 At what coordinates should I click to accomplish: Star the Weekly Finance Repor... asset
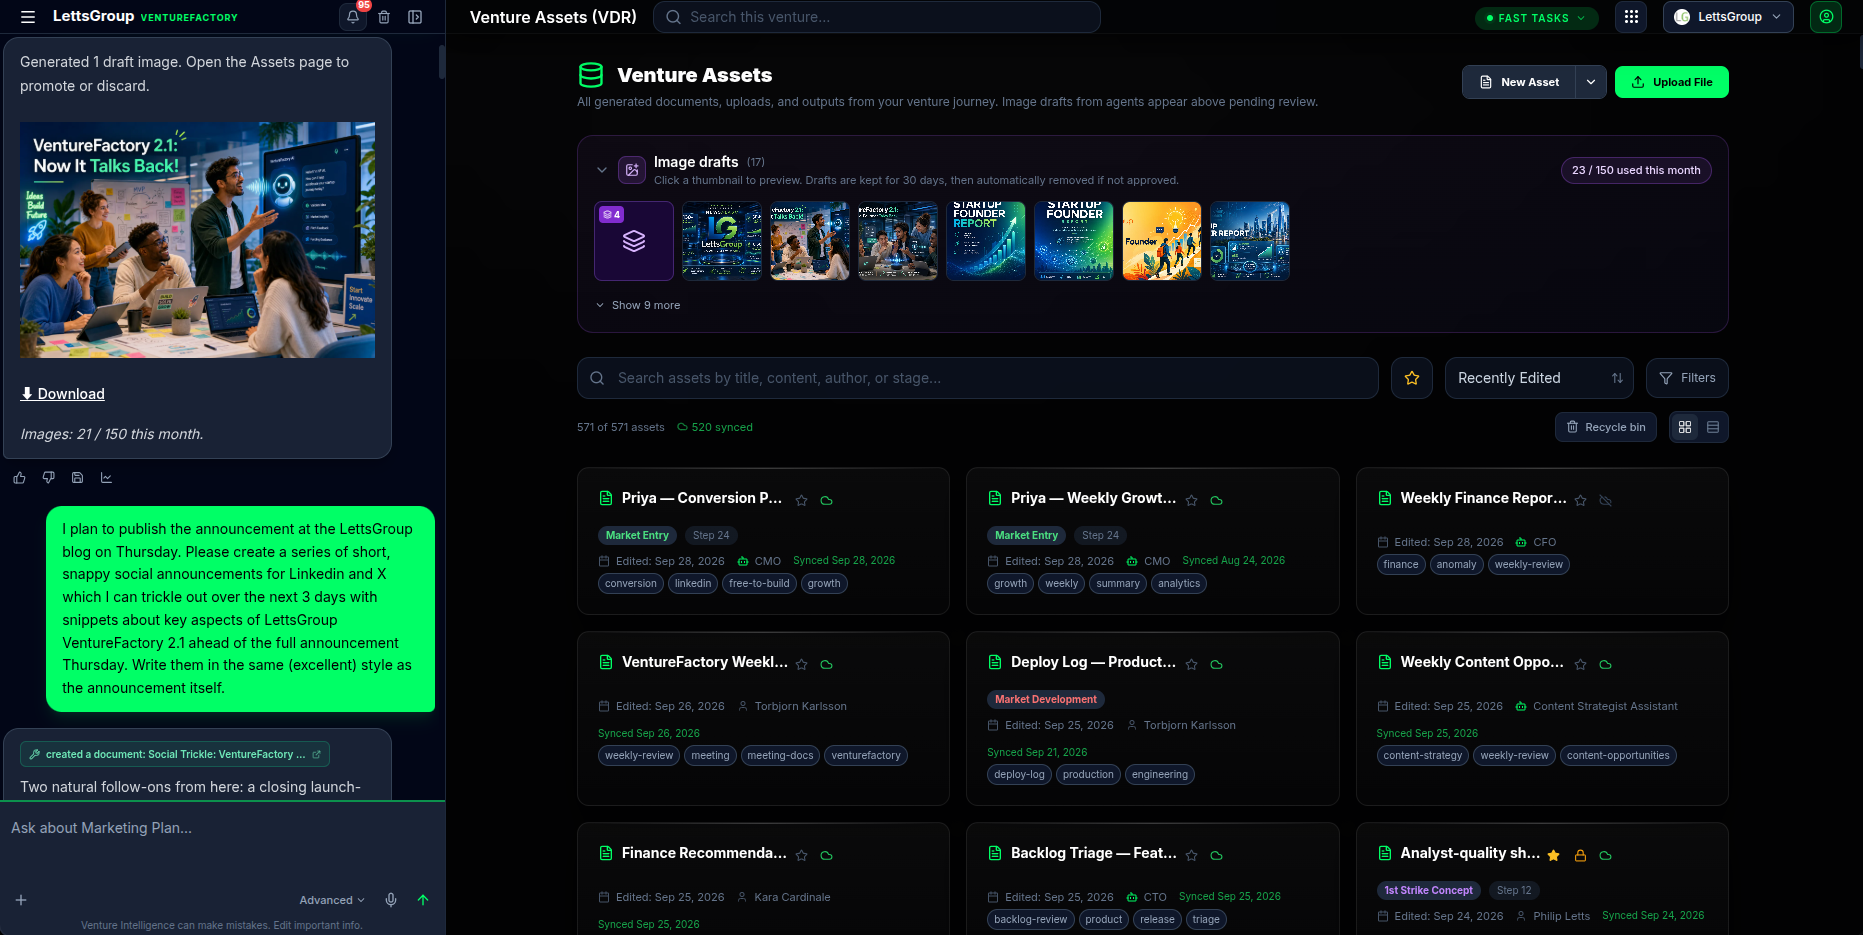(x=1580, y=500)
